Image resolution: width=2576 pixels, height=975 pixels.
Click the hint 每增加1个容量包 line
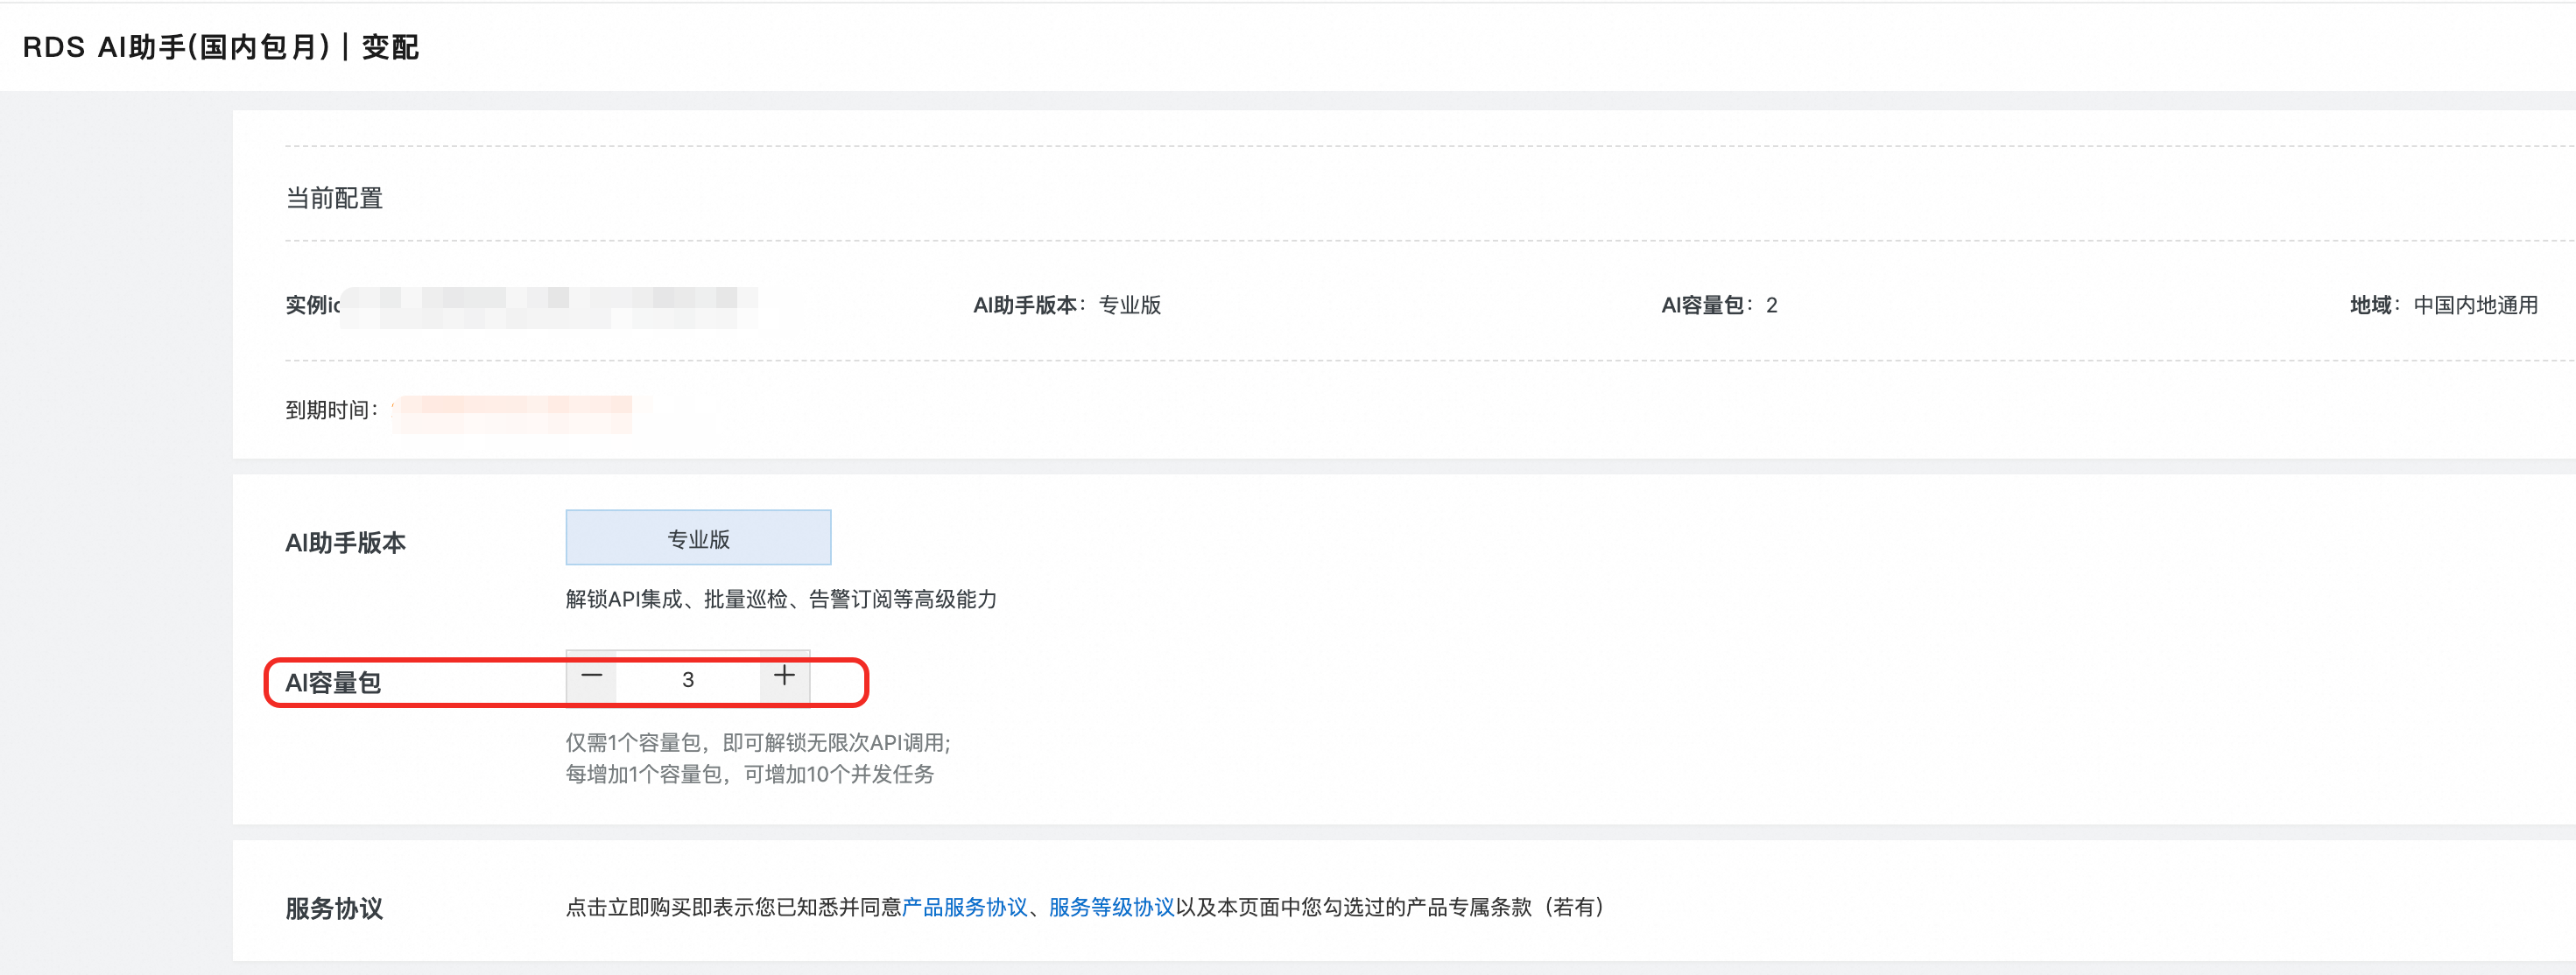749,774
